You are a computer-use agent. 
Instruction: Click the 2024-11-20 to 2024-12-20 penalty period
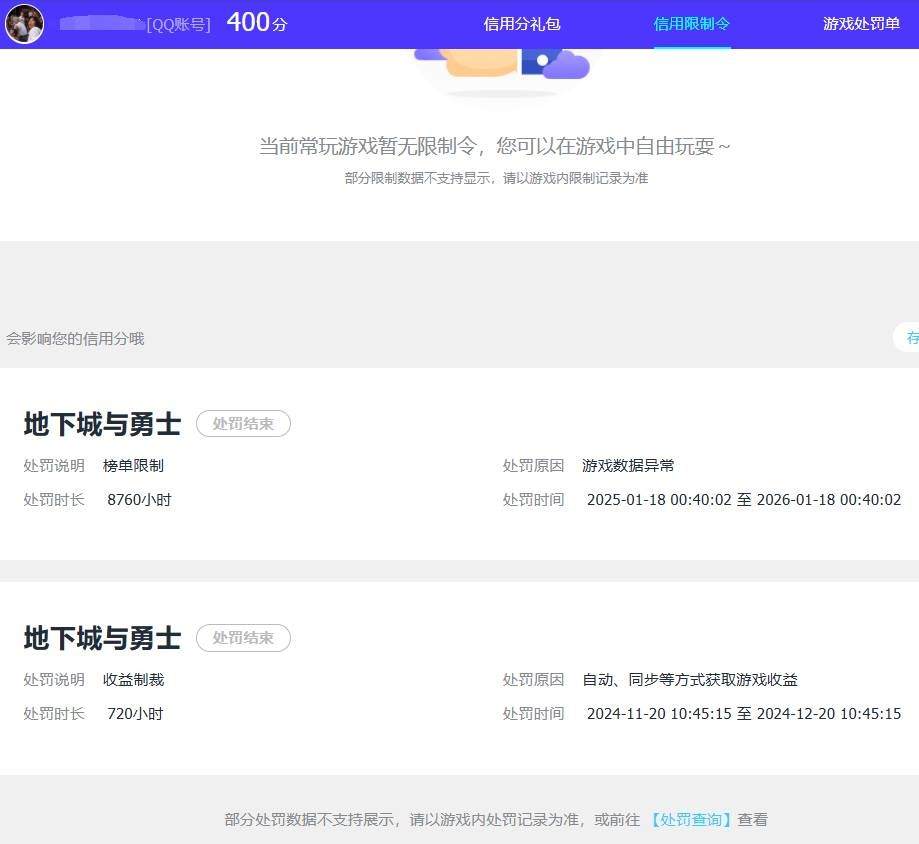[x=744, y=714]
